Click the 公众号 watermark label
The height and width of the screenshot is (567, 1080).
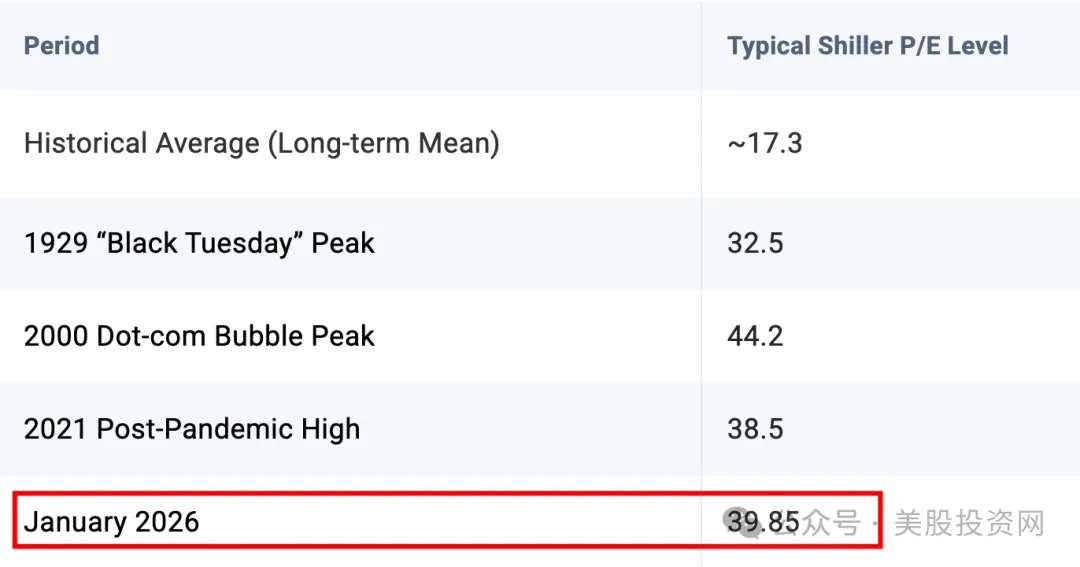[x=818, y=523]
